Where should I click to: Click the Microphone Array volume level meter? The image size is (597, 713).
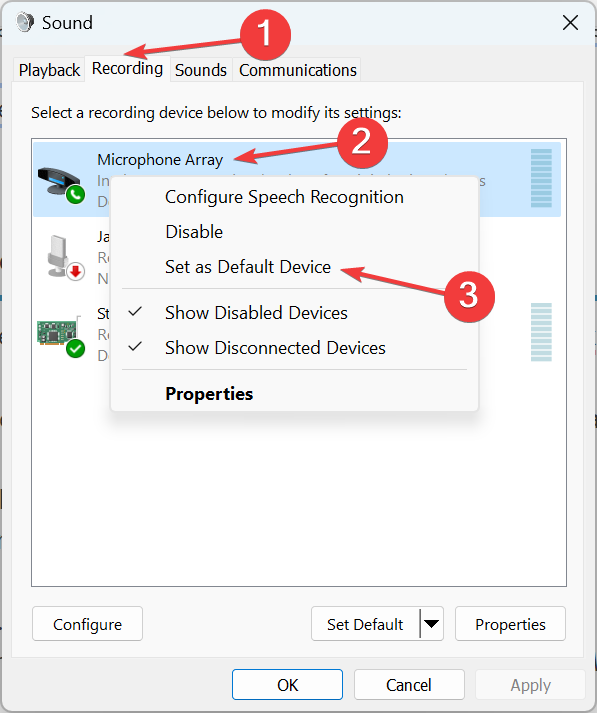pos(541,178)
